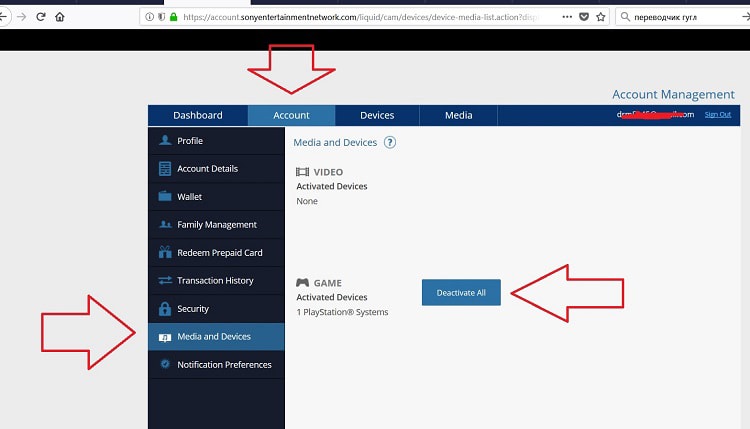Click the GAME controller icon

[302, 283]
